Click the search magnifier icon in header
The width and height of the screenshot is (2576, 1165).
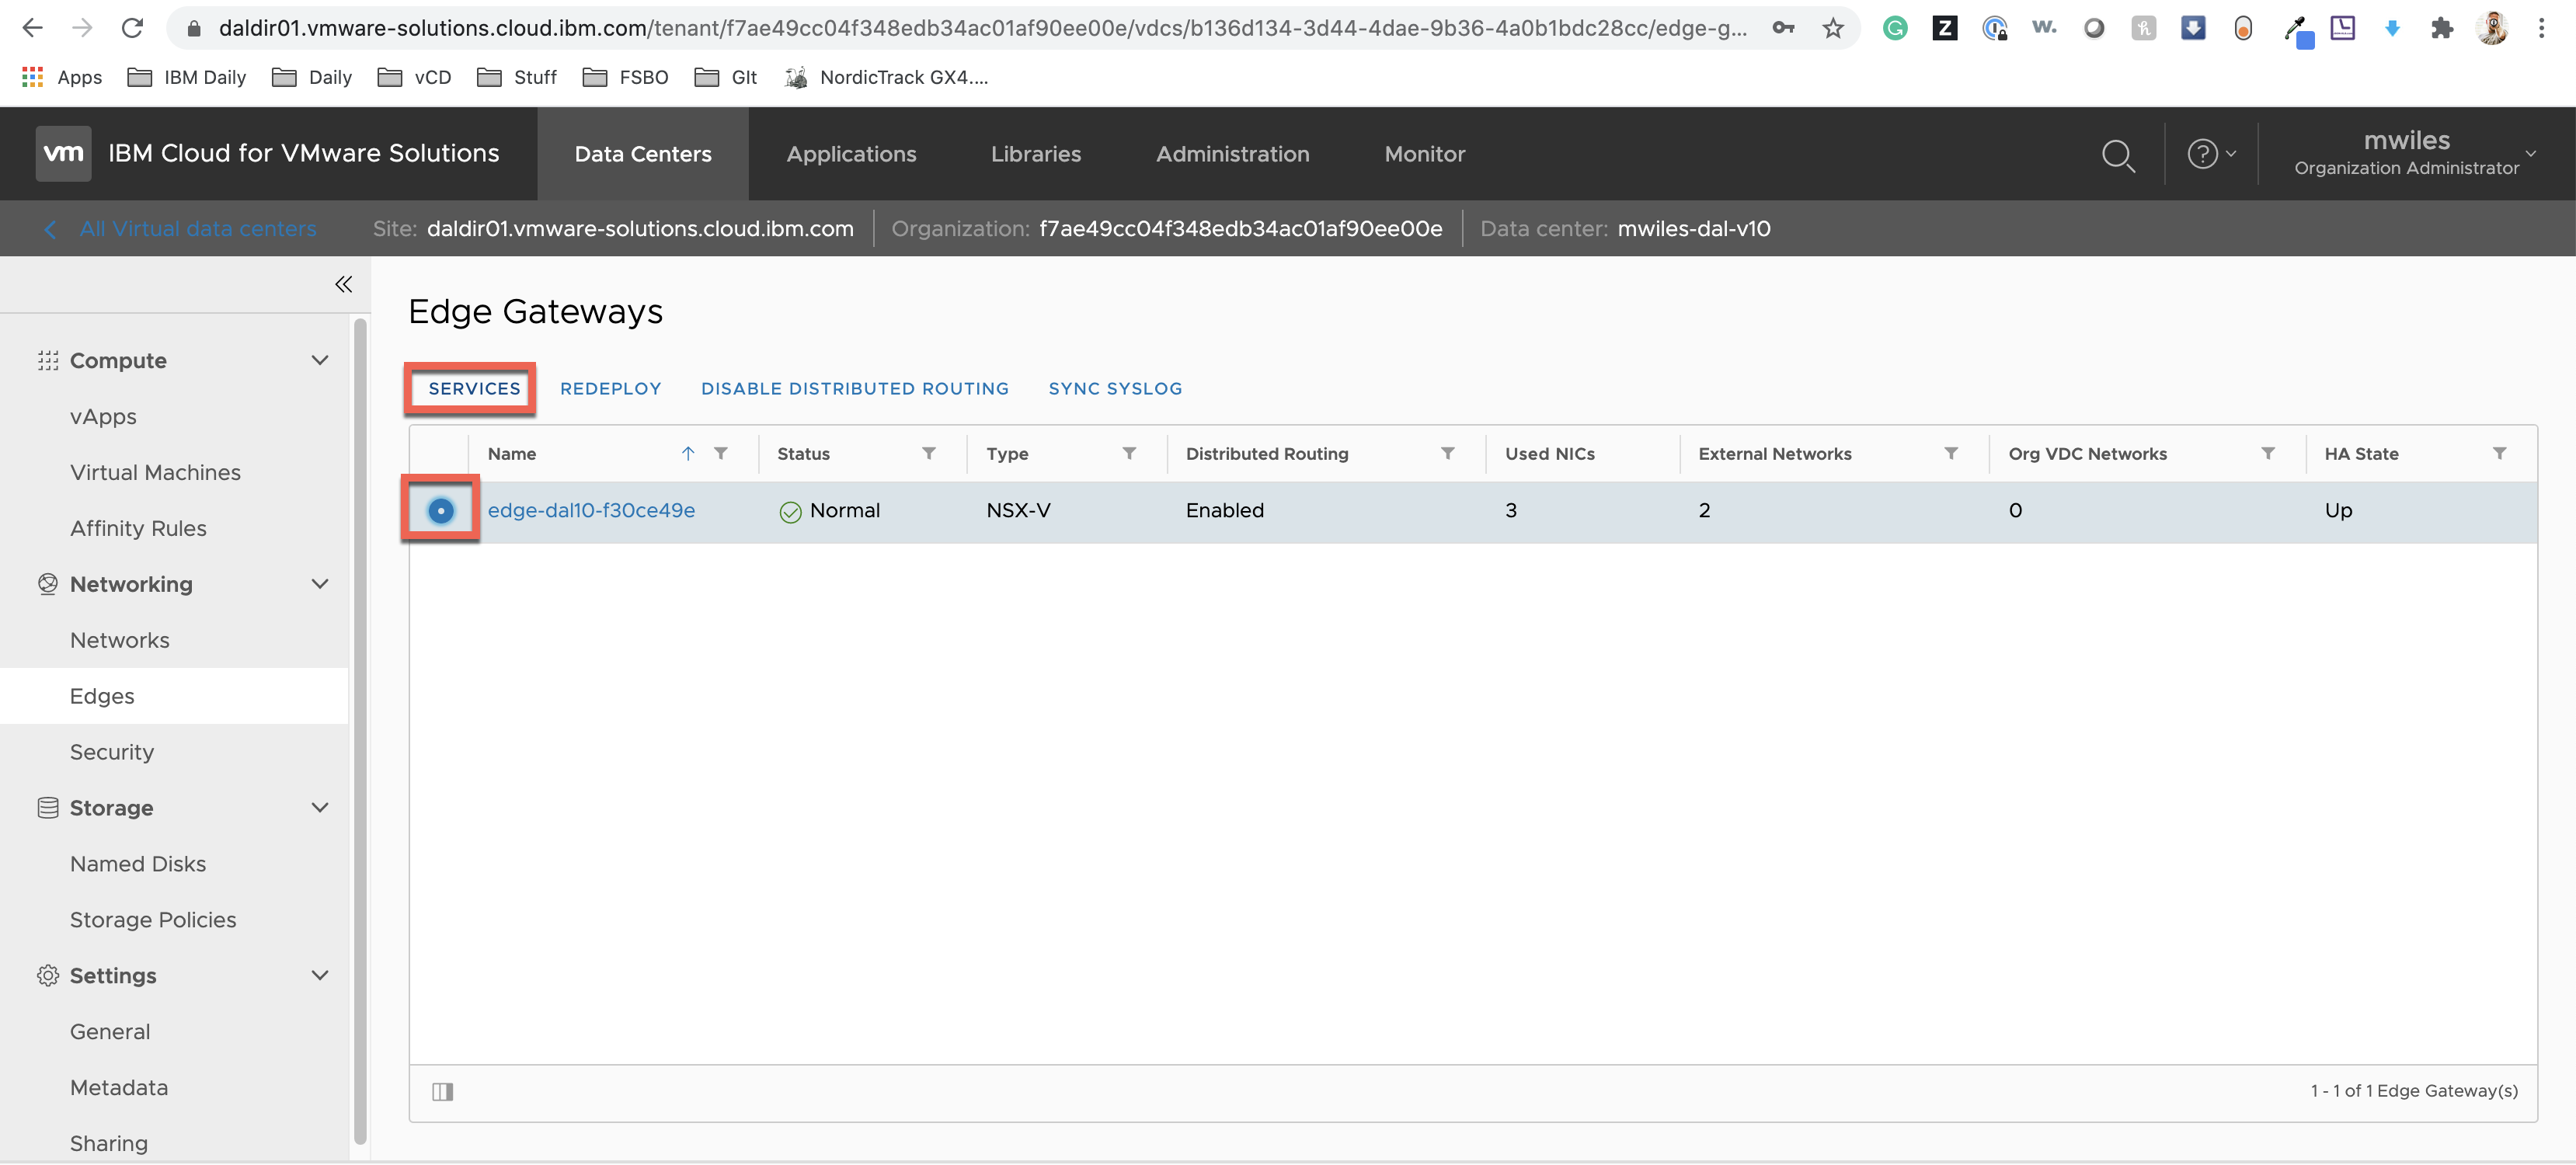pos(2117,155)
